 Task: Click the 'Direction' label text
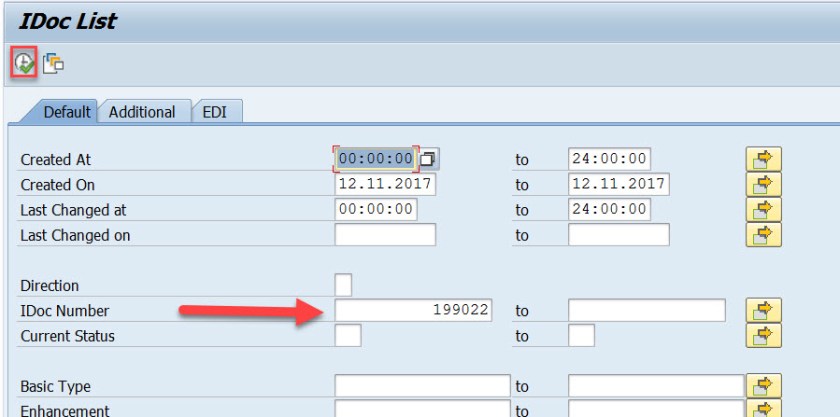click(49, 286)
